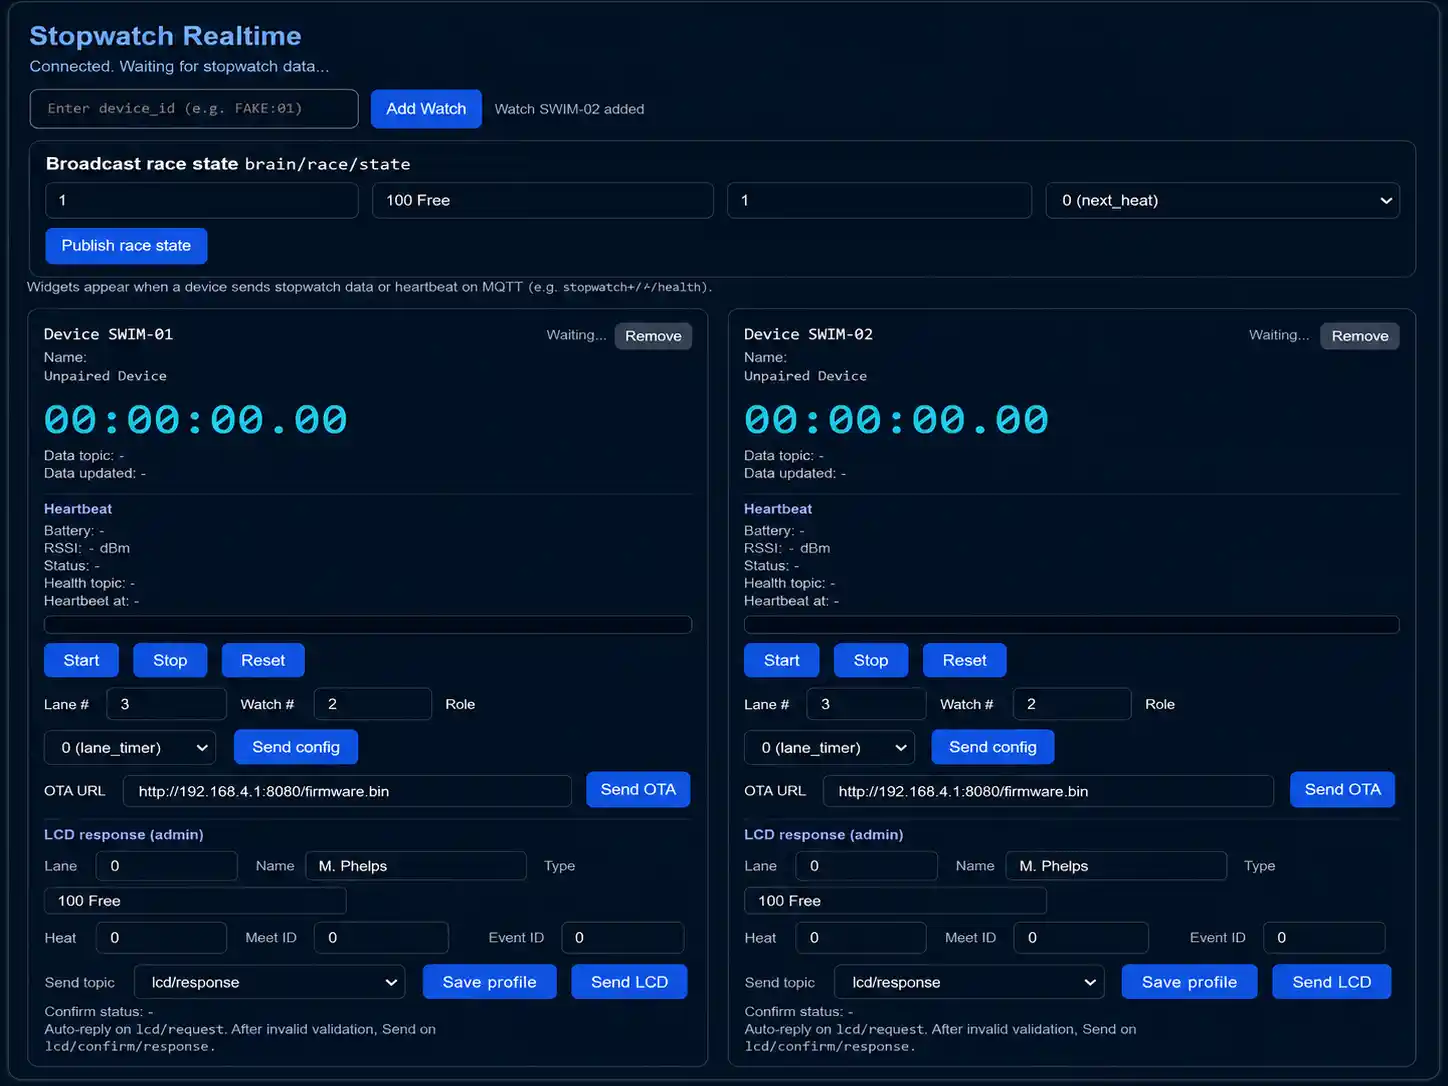Click SWIM-01 OTA URL field
The image size is (1448, 1086).
tap(347, 791)
